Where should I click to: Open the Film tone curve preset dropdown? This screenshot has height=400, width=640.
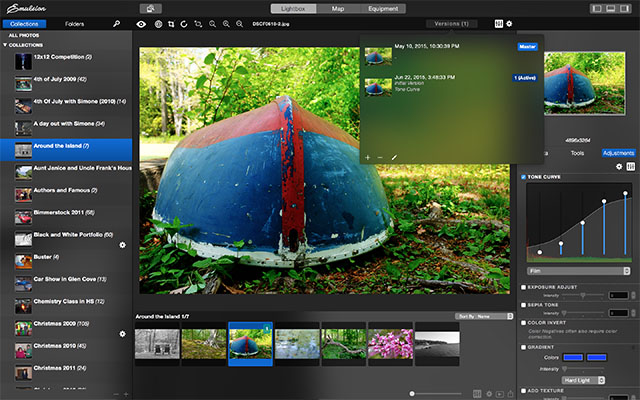[x=578, y=271]
